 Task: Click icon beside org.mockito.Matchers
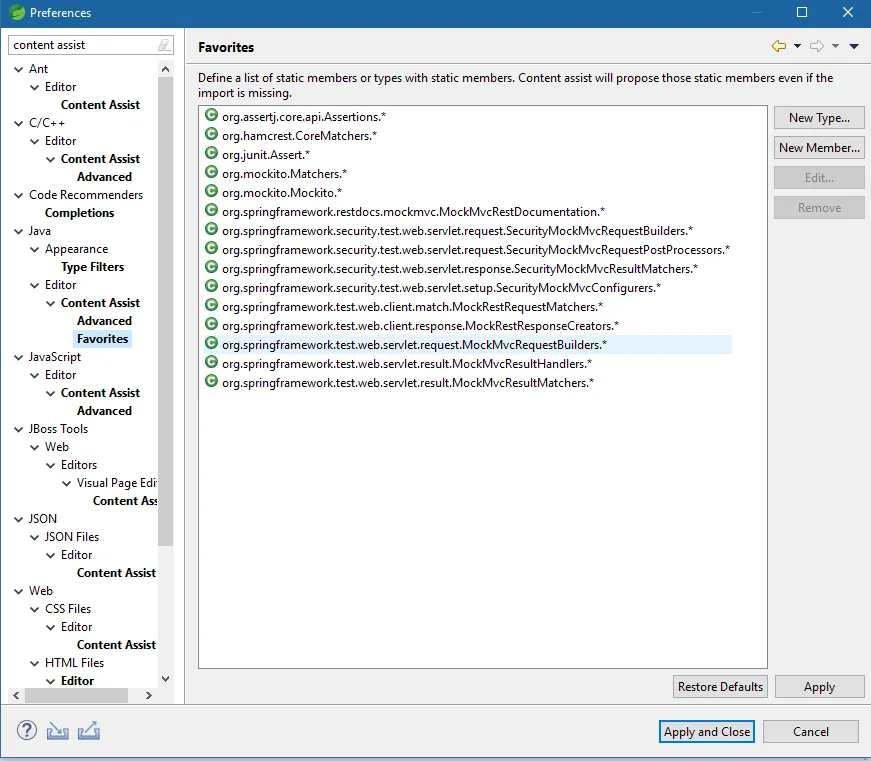tap(211, 172)
